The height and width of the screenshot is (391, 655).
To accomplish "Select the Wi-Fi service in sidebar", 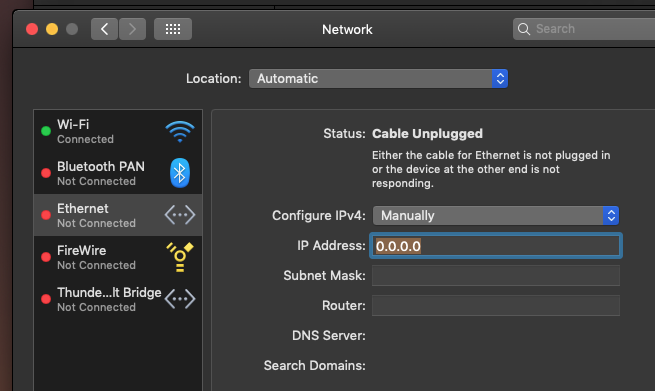I will tap(118, 131).
